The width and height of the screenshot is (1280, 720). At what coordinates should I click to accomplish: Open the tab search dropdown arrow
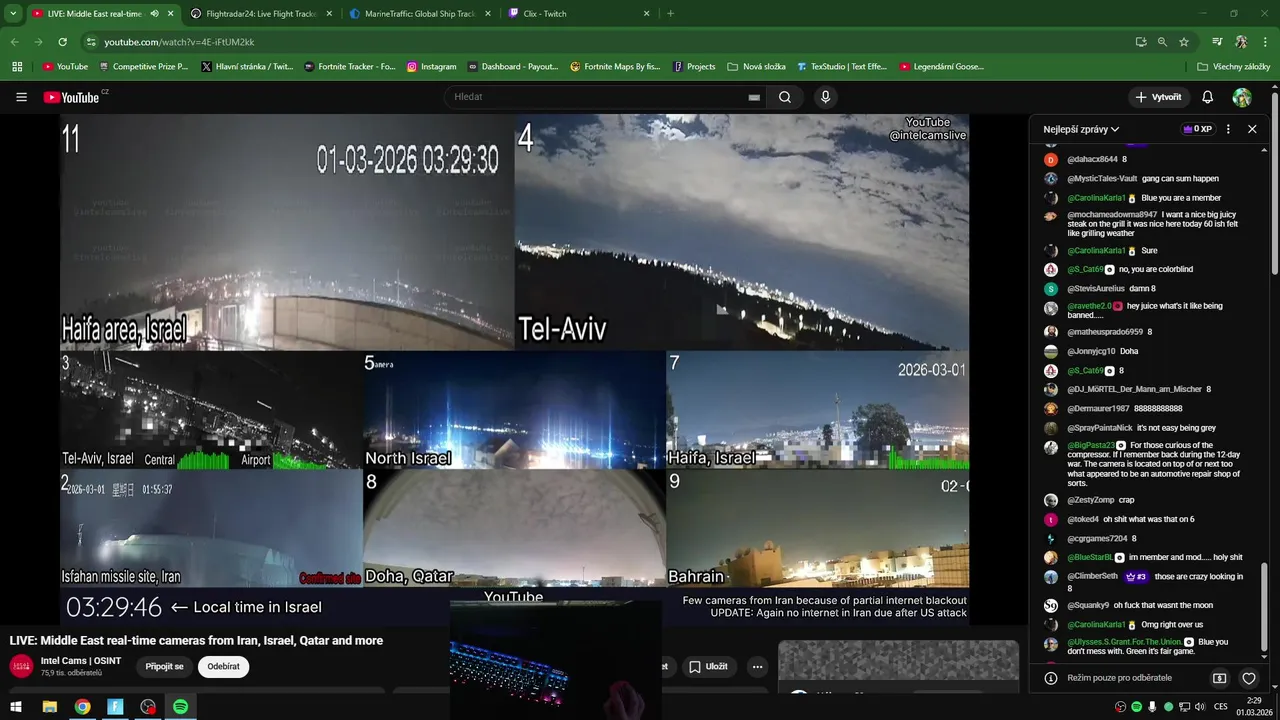click(x=13, y=13)
